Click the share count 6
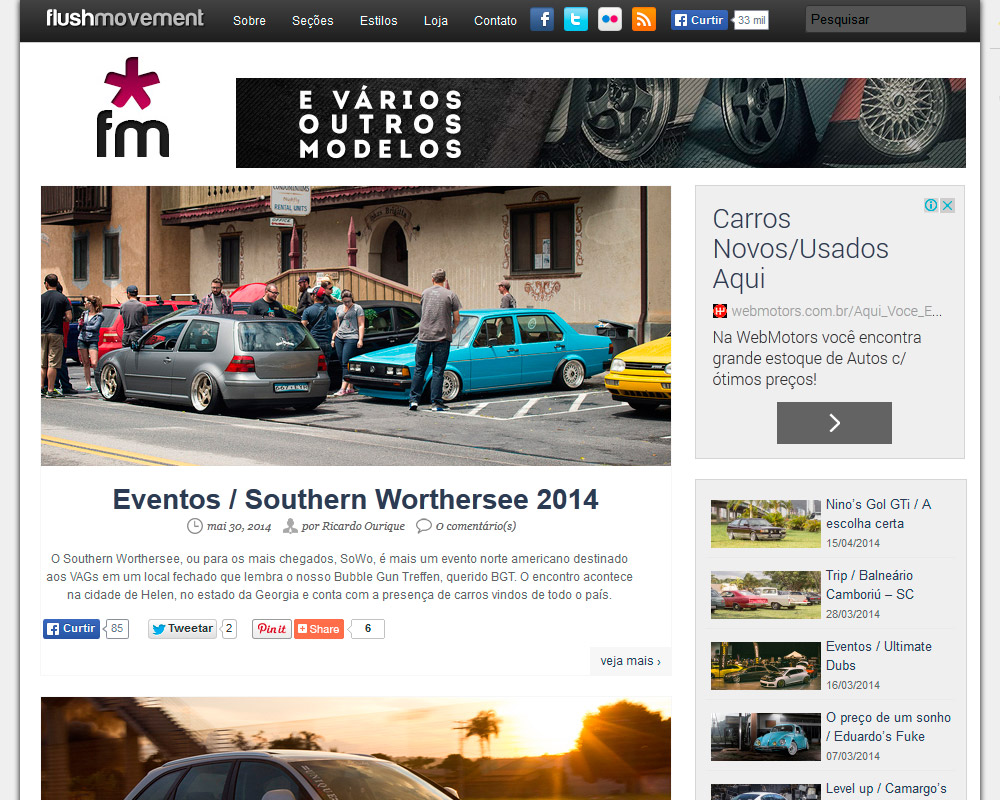Viewport: 1000px width, 800px height. 367,629
